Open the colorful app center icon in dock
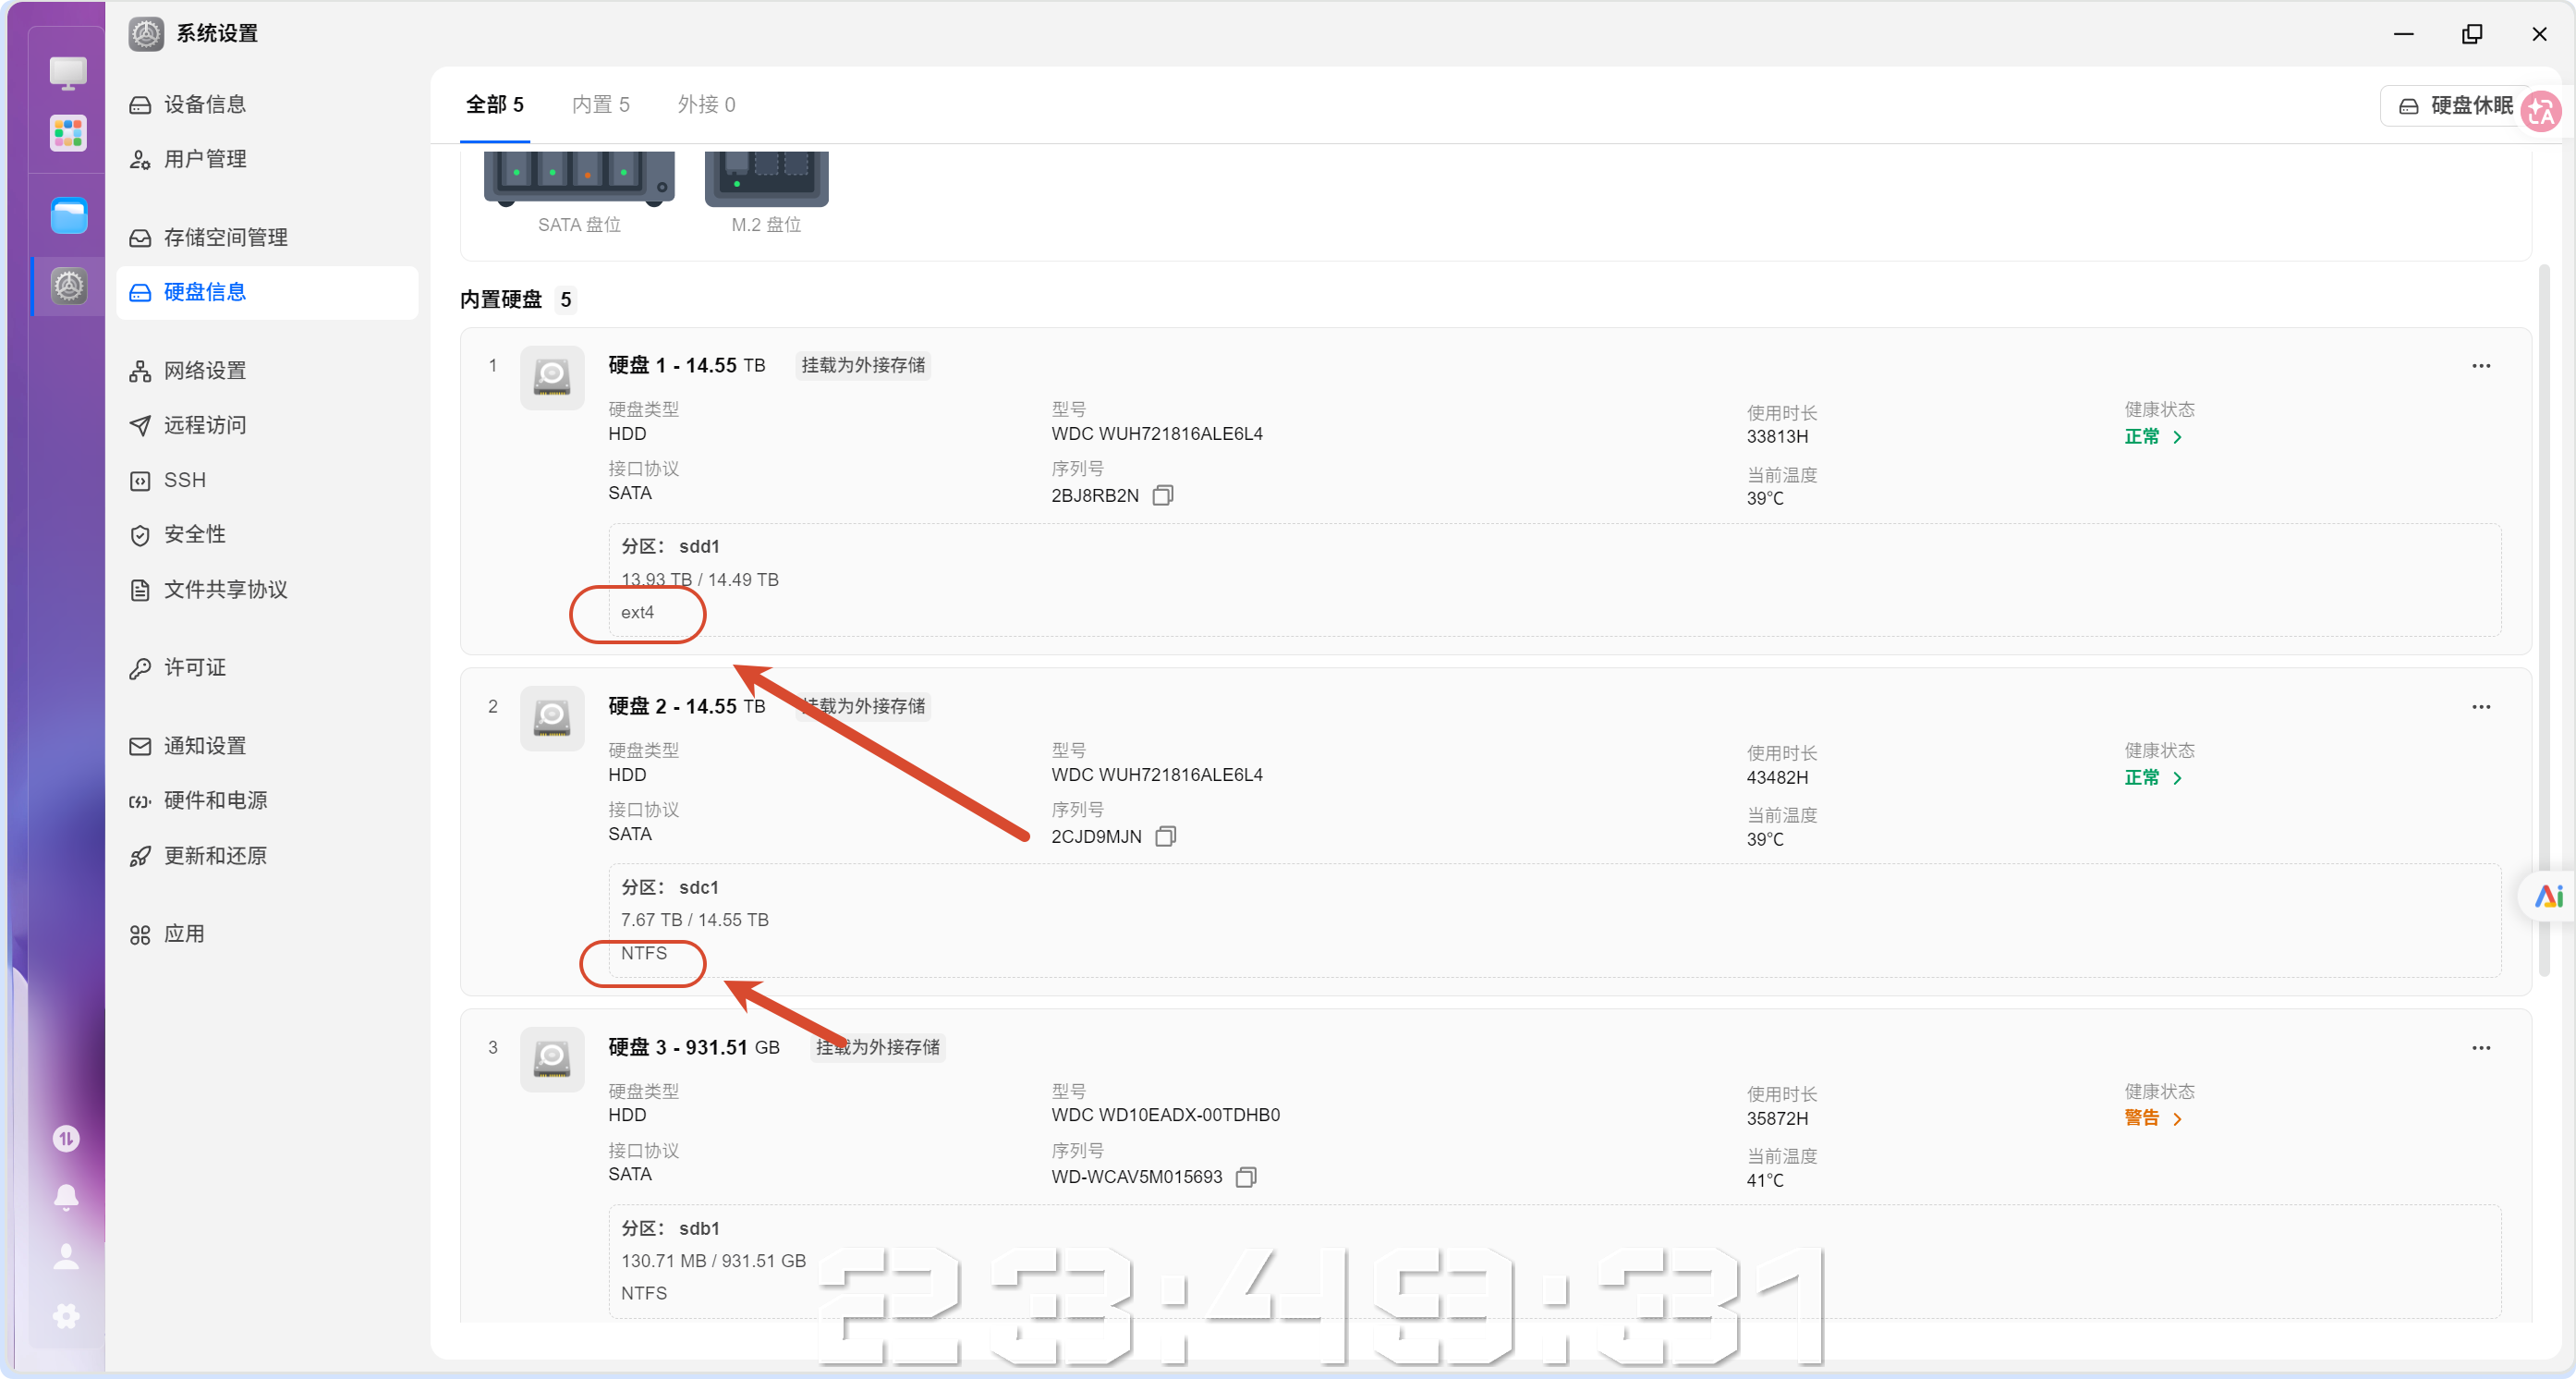The height and width of the screenshot is (1379, 2576). (x=68, y=133)
